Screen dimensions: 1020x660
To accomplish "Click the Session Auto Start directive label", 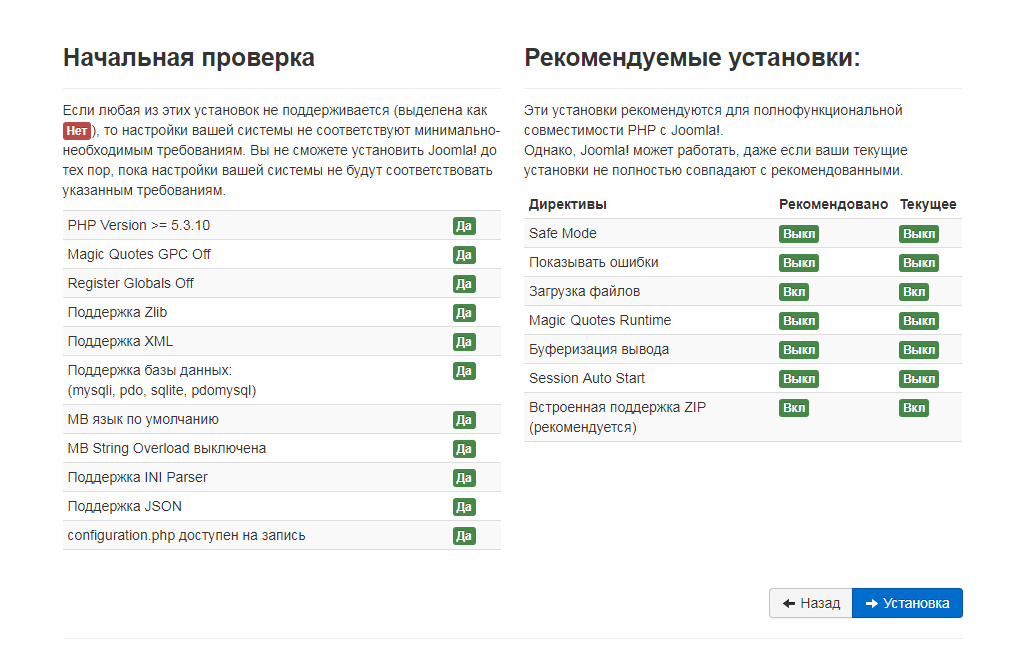I will click(587, 378).
